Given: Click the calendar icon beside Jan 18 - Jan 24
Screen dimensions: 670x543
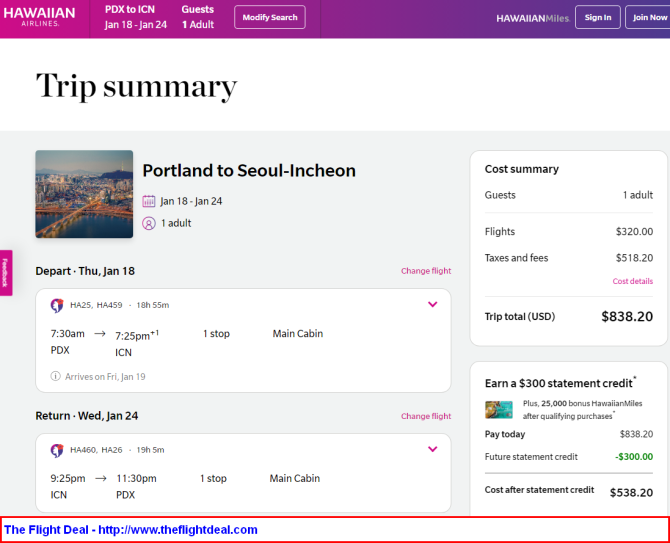Looking at the screenshot, I should pyautogui.click(x=149, y=201).
